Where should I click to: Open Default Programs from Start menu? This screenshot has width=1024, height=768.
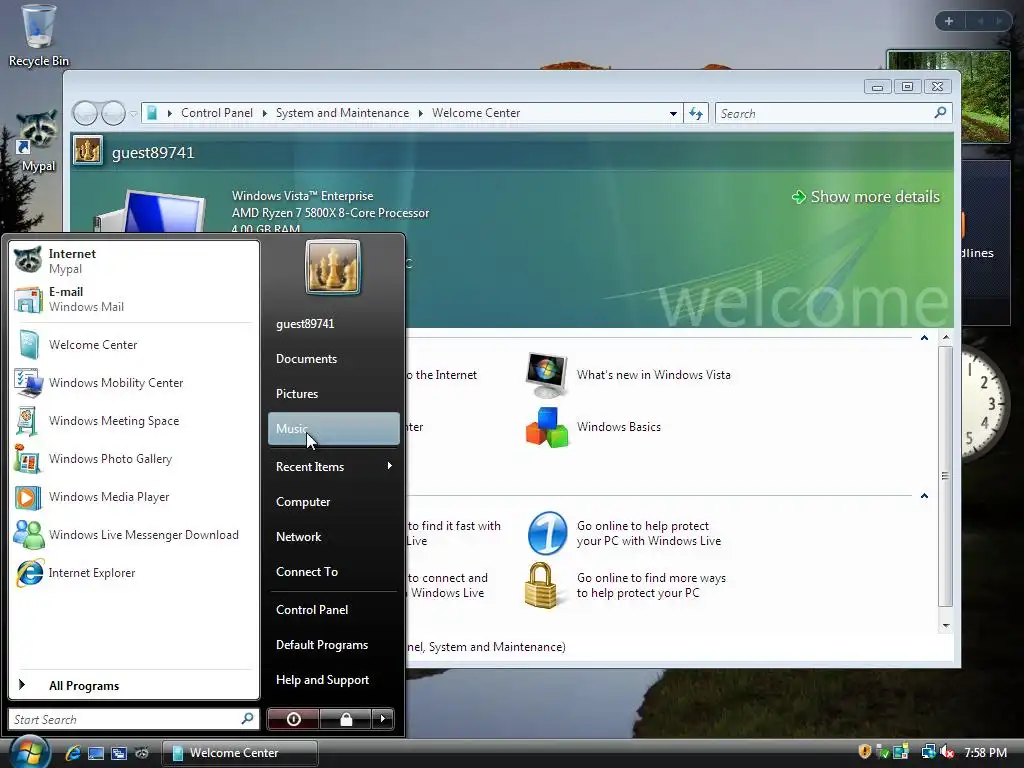(334, 645)
